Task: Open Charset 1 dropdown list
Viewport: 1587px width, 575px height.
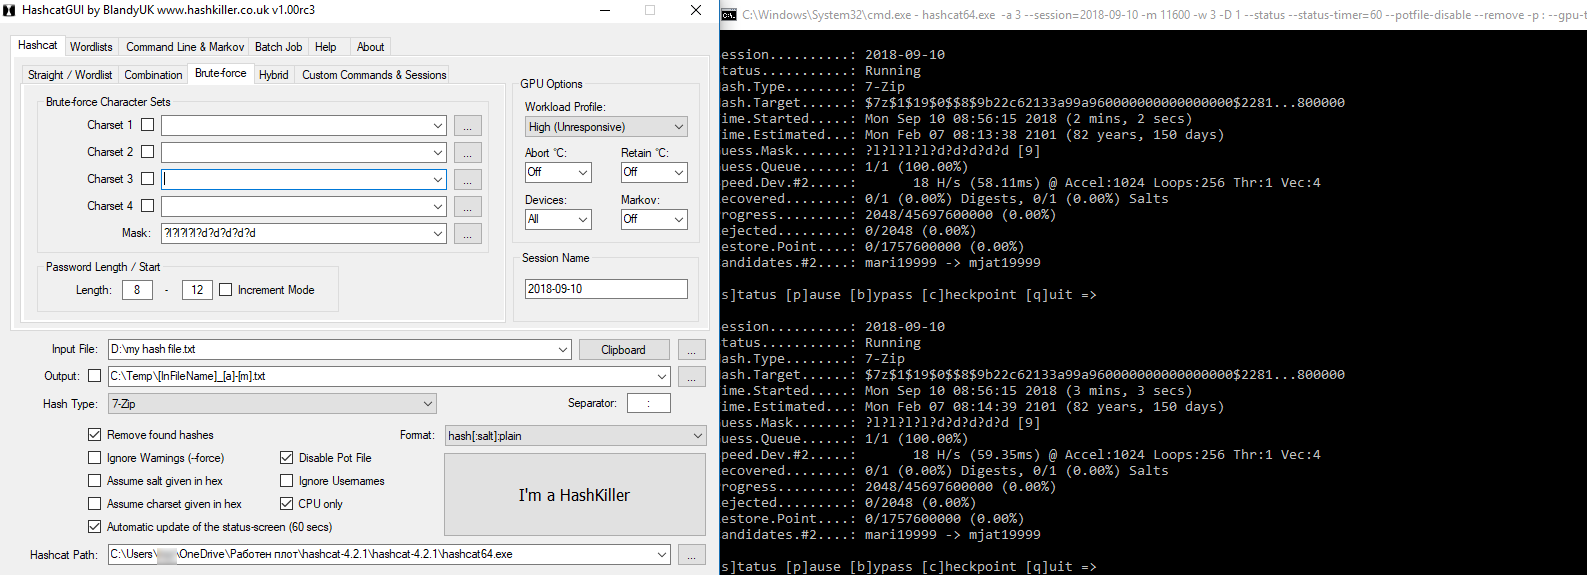Action: pyautogui.click(x=438, y=126)
